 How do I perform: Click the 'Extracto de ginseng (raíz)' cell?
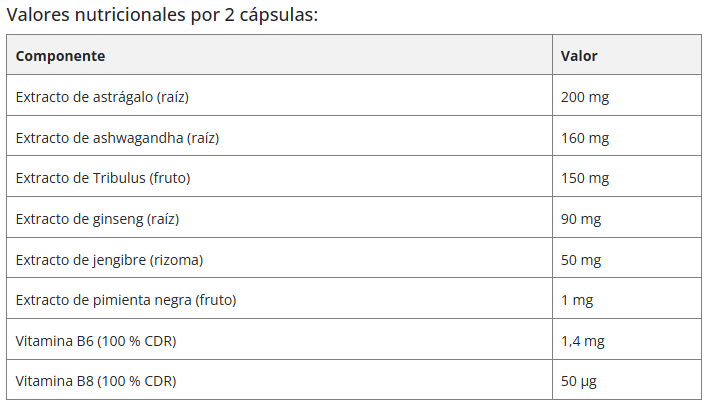pos(279,217)
